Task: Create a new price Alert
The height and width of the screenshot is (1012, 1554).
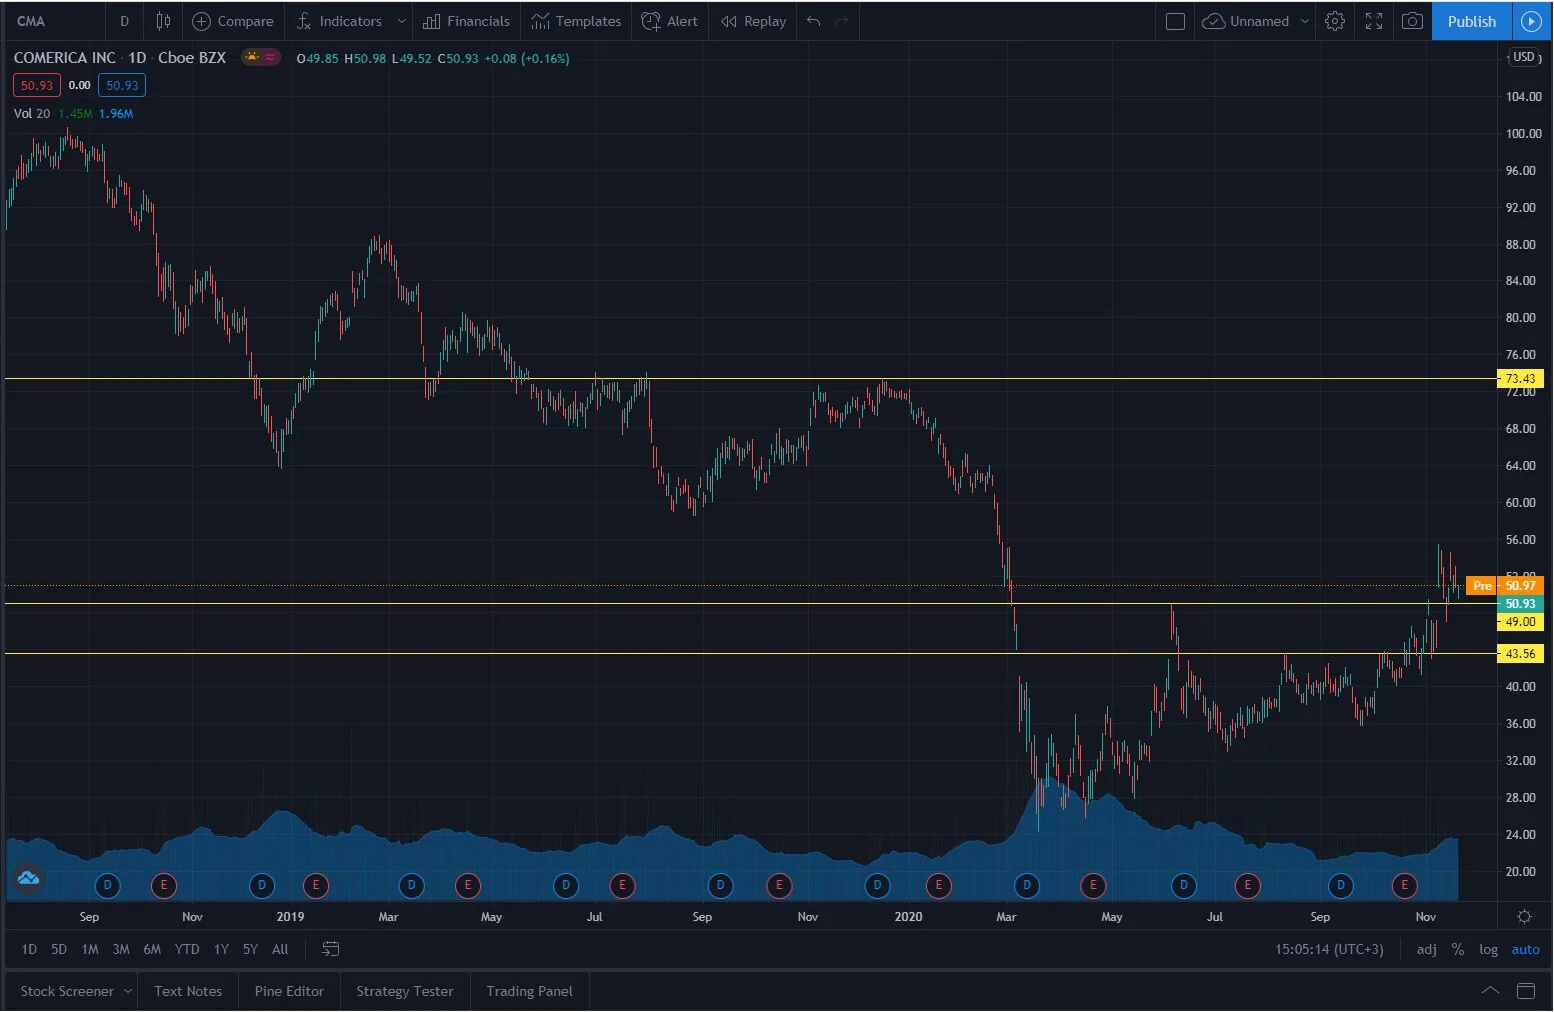Action: pos(669,21)
